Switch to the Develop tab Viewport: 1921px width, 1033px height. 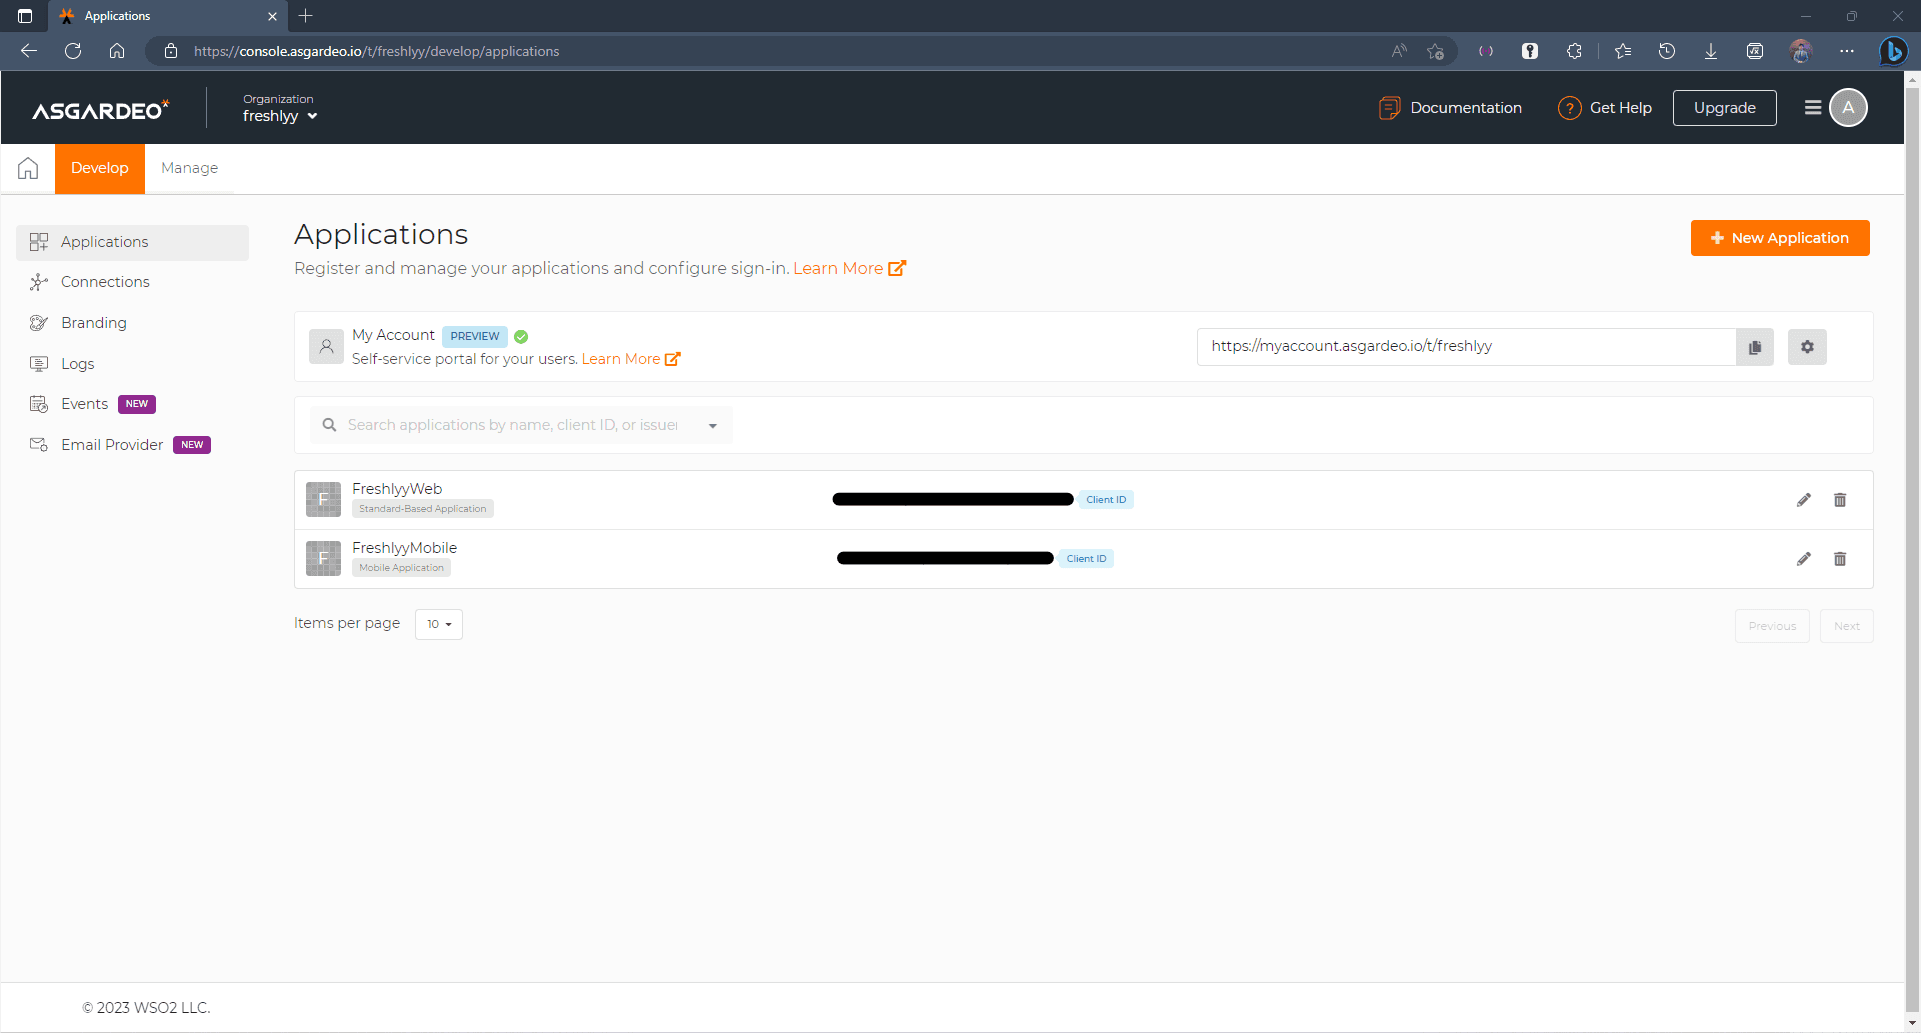click(100, 168)
